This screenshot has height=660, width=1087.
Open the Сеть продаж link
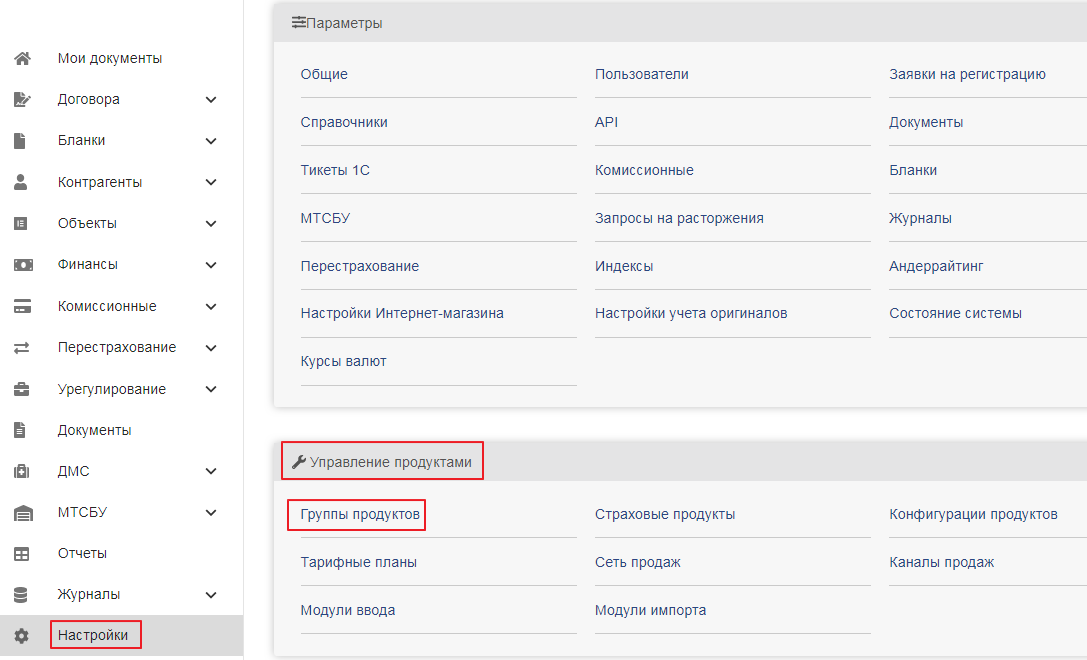tap(637, 562)
